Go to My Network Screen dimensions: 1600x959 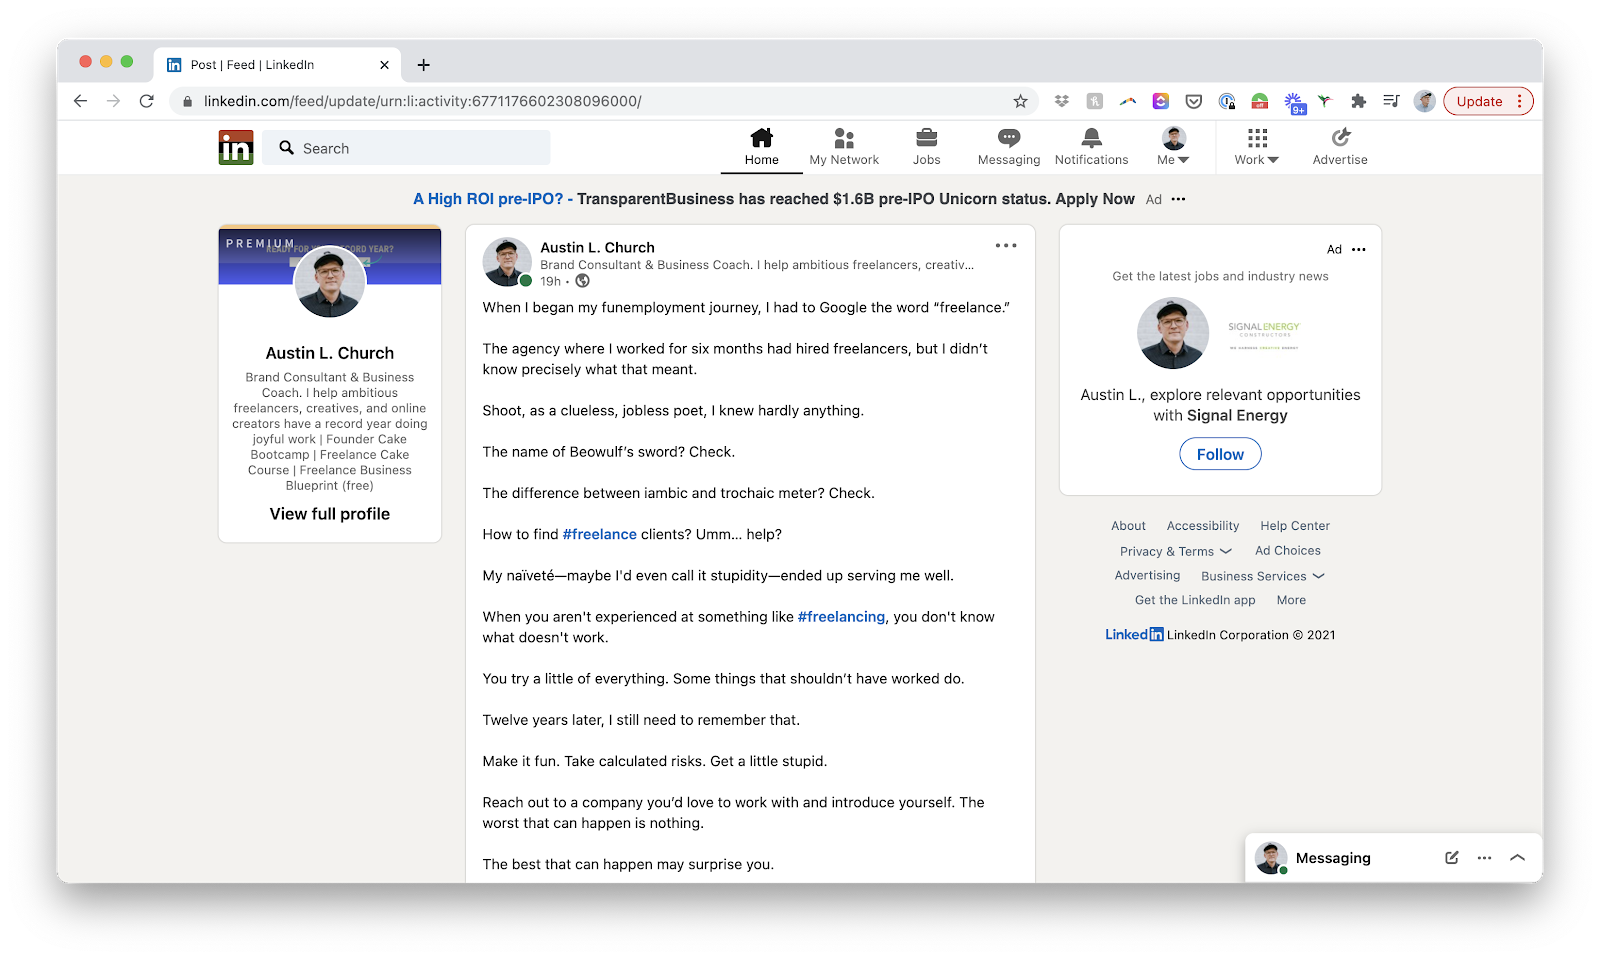844,147
